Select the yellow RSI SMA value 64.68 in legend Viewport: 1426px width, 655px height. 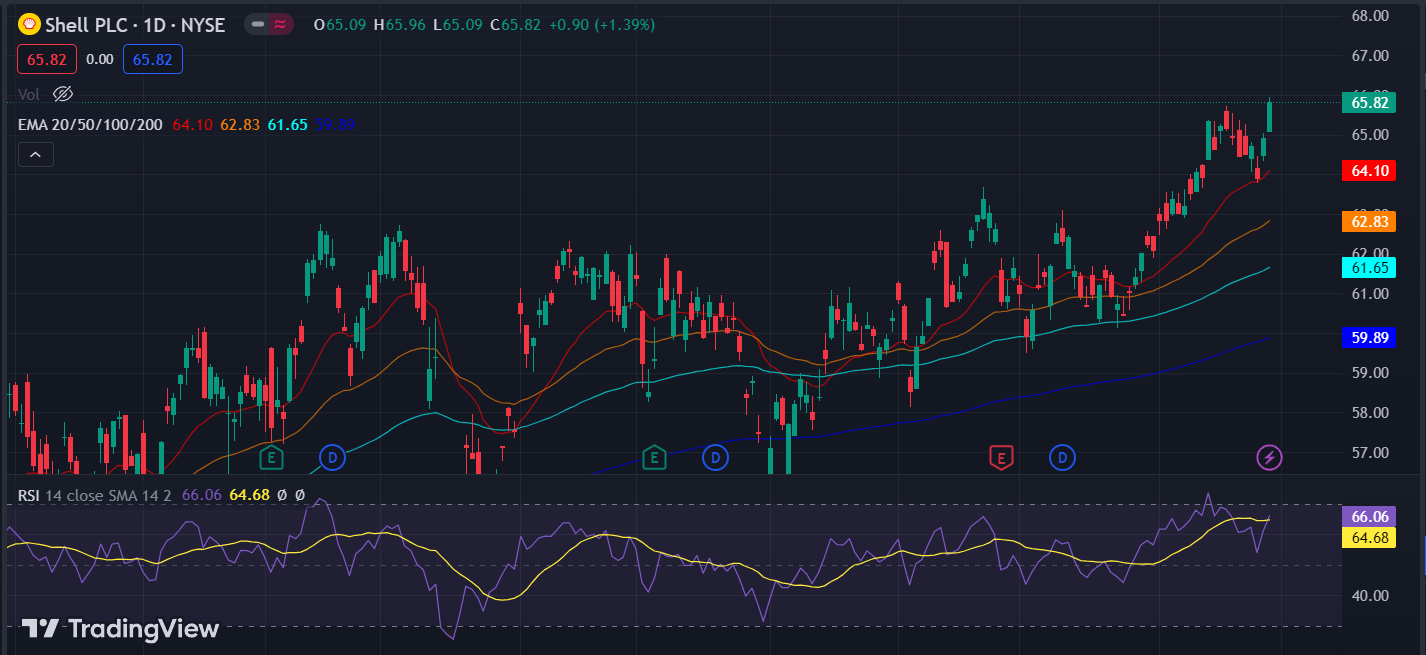[x=250, y=494]
